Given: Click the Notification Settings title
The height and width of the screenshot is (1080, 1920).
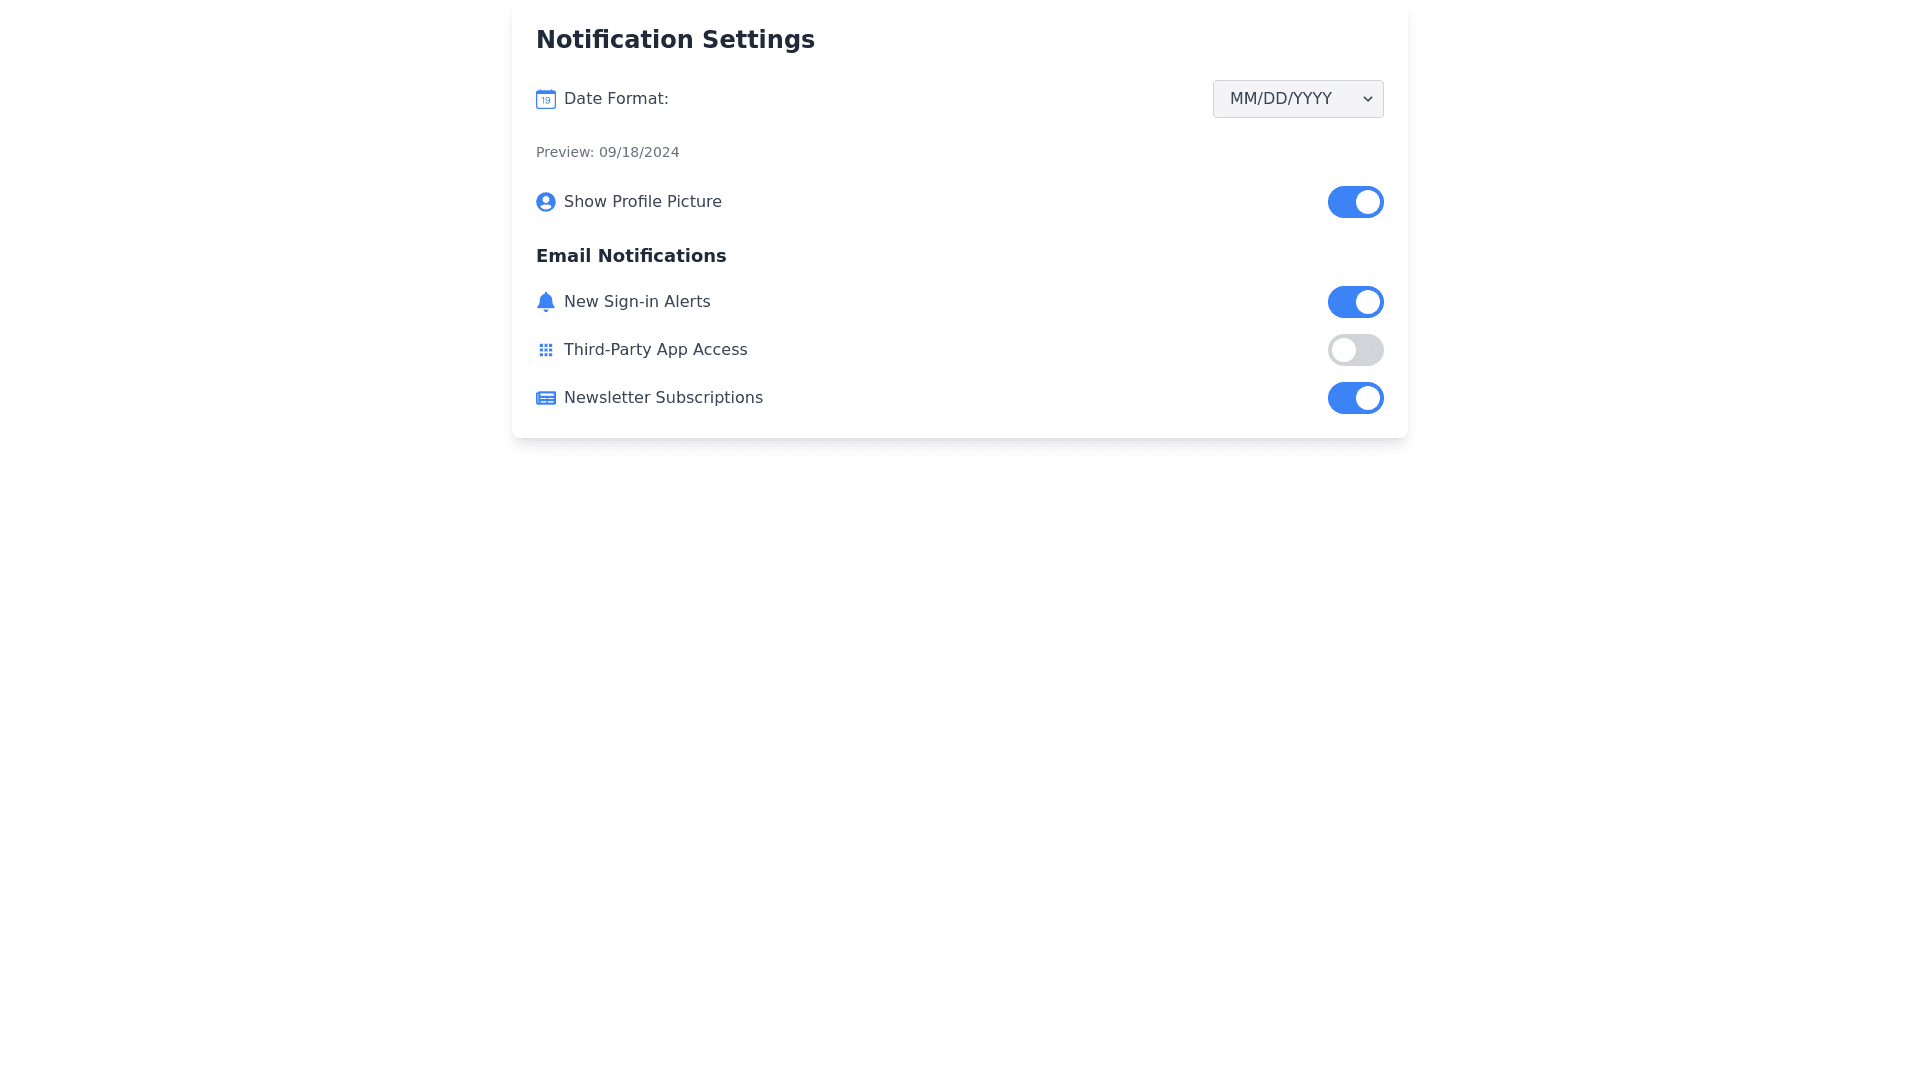Looking at the screenshot, I should tap(675, 40).
